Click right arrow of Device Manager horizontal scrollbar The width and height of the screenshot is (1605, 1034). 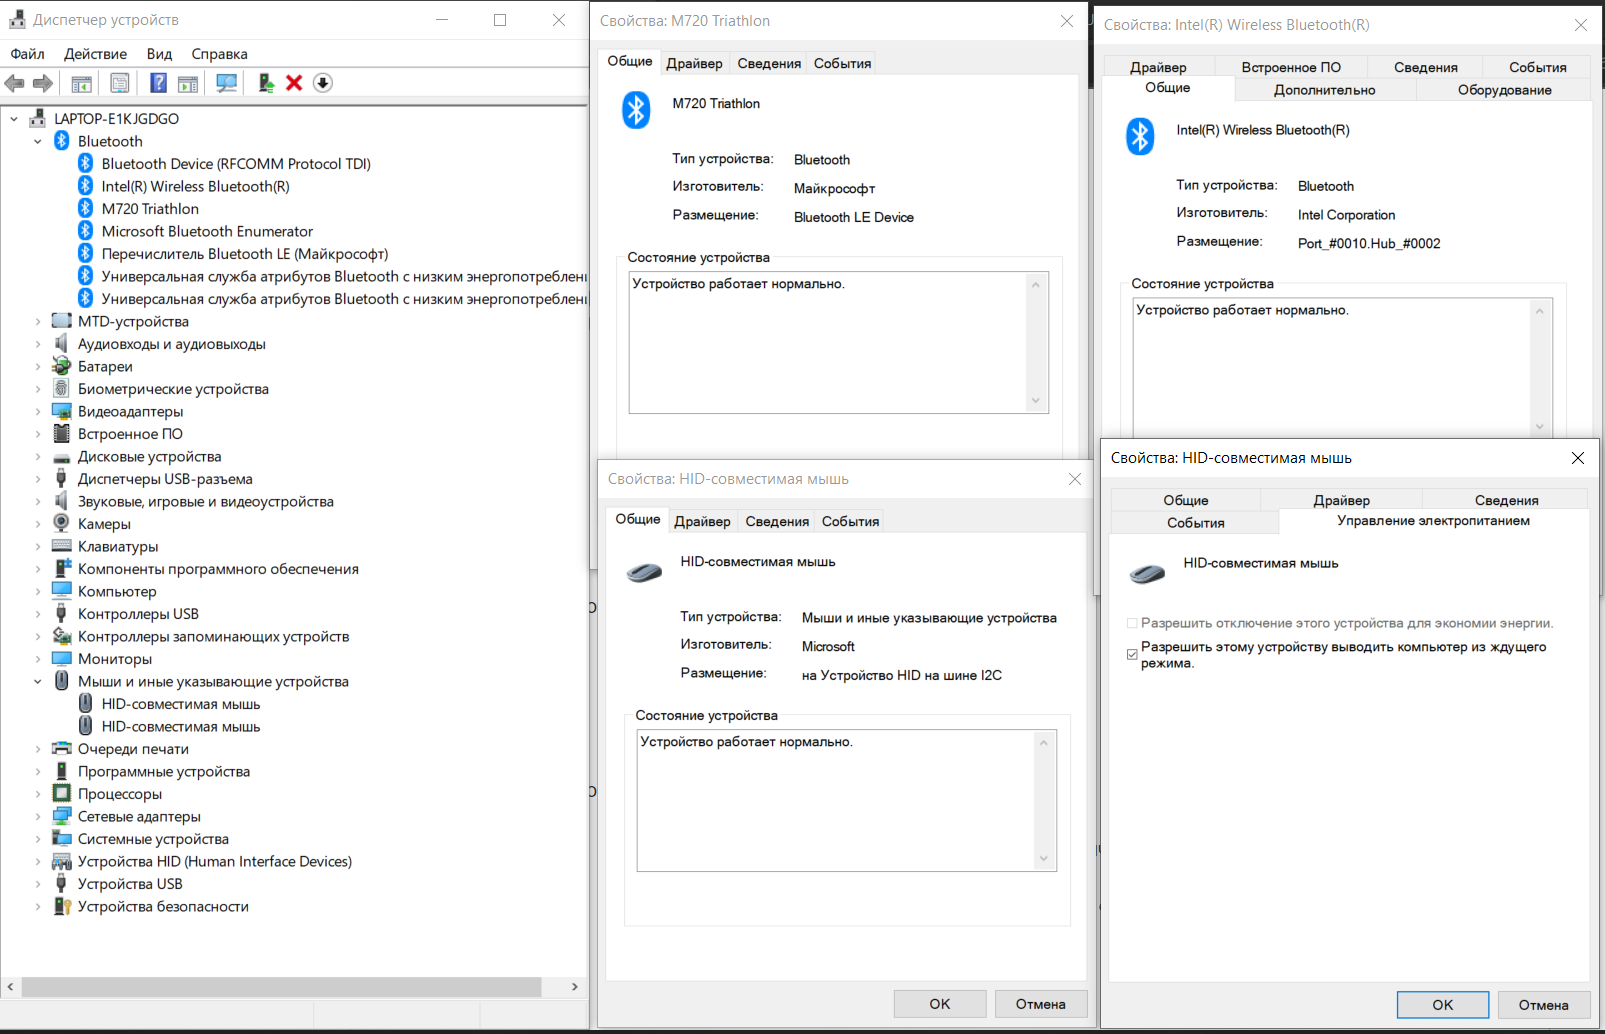tap(574, 987)
